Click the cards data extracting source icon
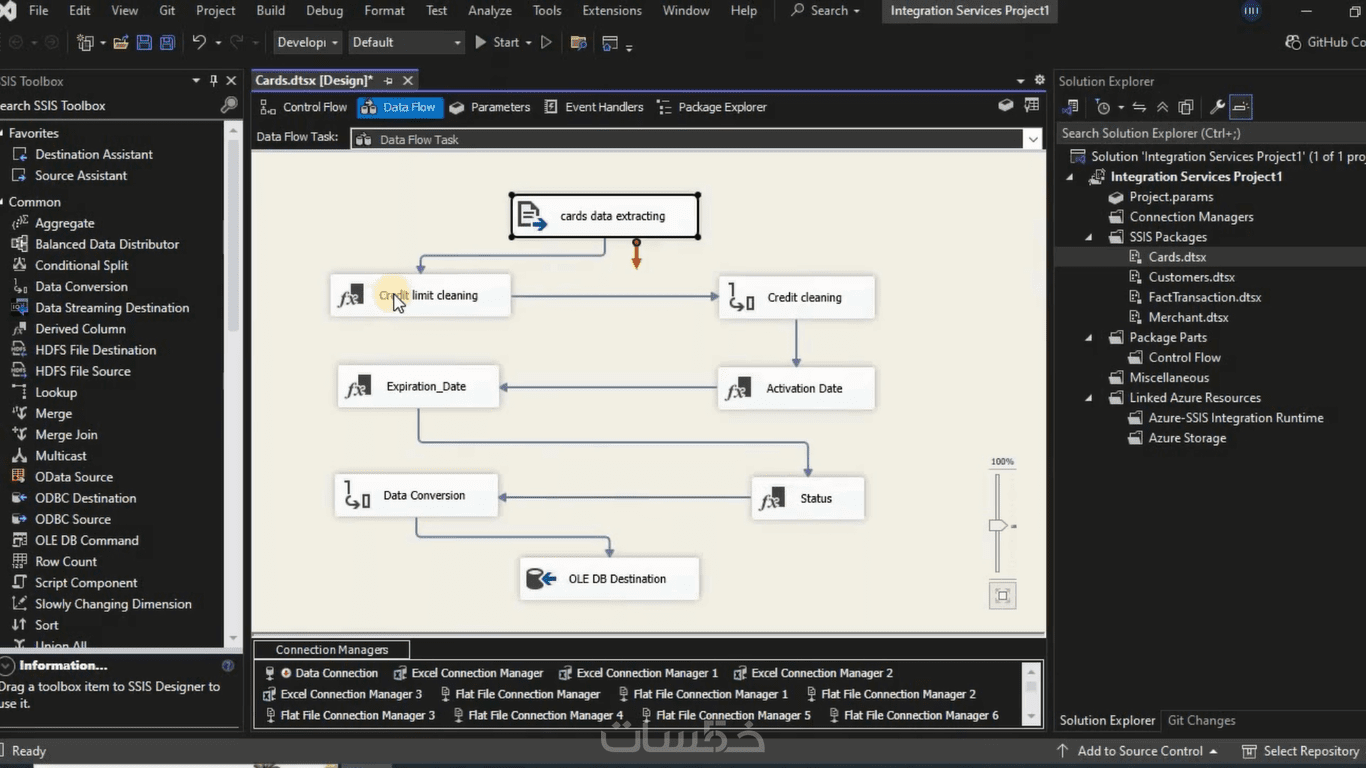The height and width of the screenshot is (768, 1366). [532, 216]
